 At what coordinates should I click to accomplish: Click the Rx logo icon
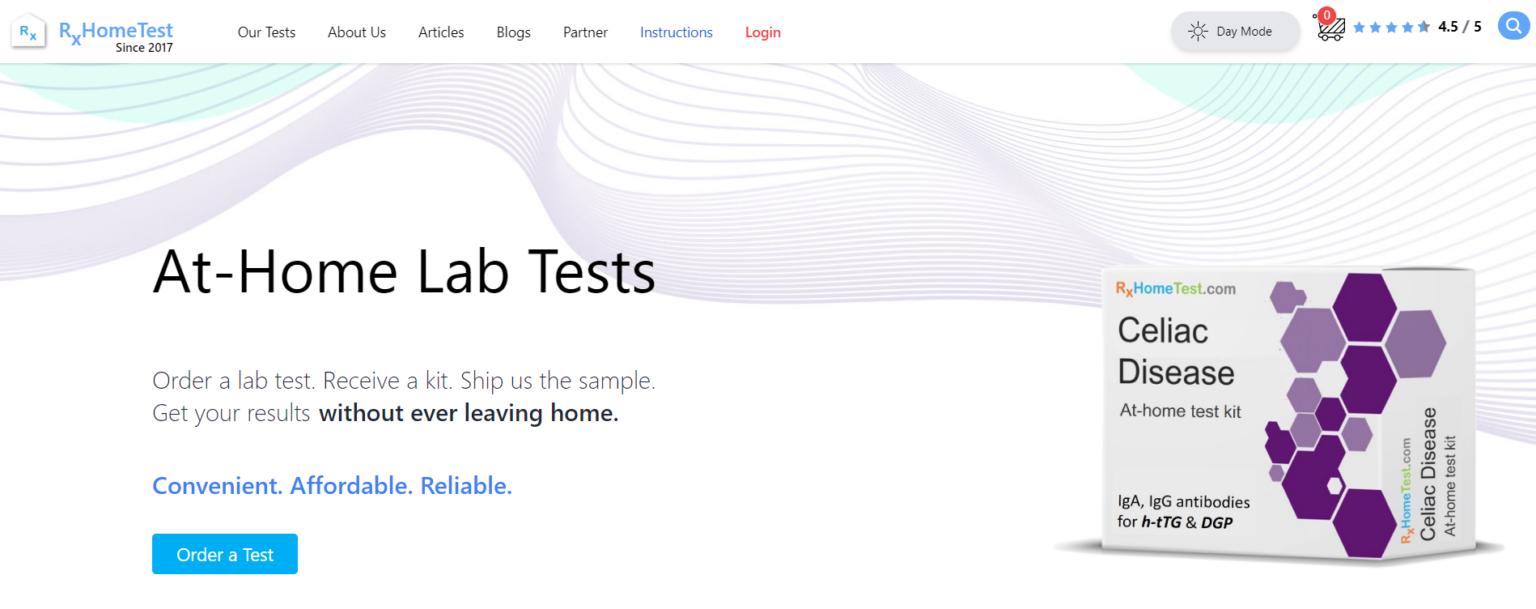point(27,31)
